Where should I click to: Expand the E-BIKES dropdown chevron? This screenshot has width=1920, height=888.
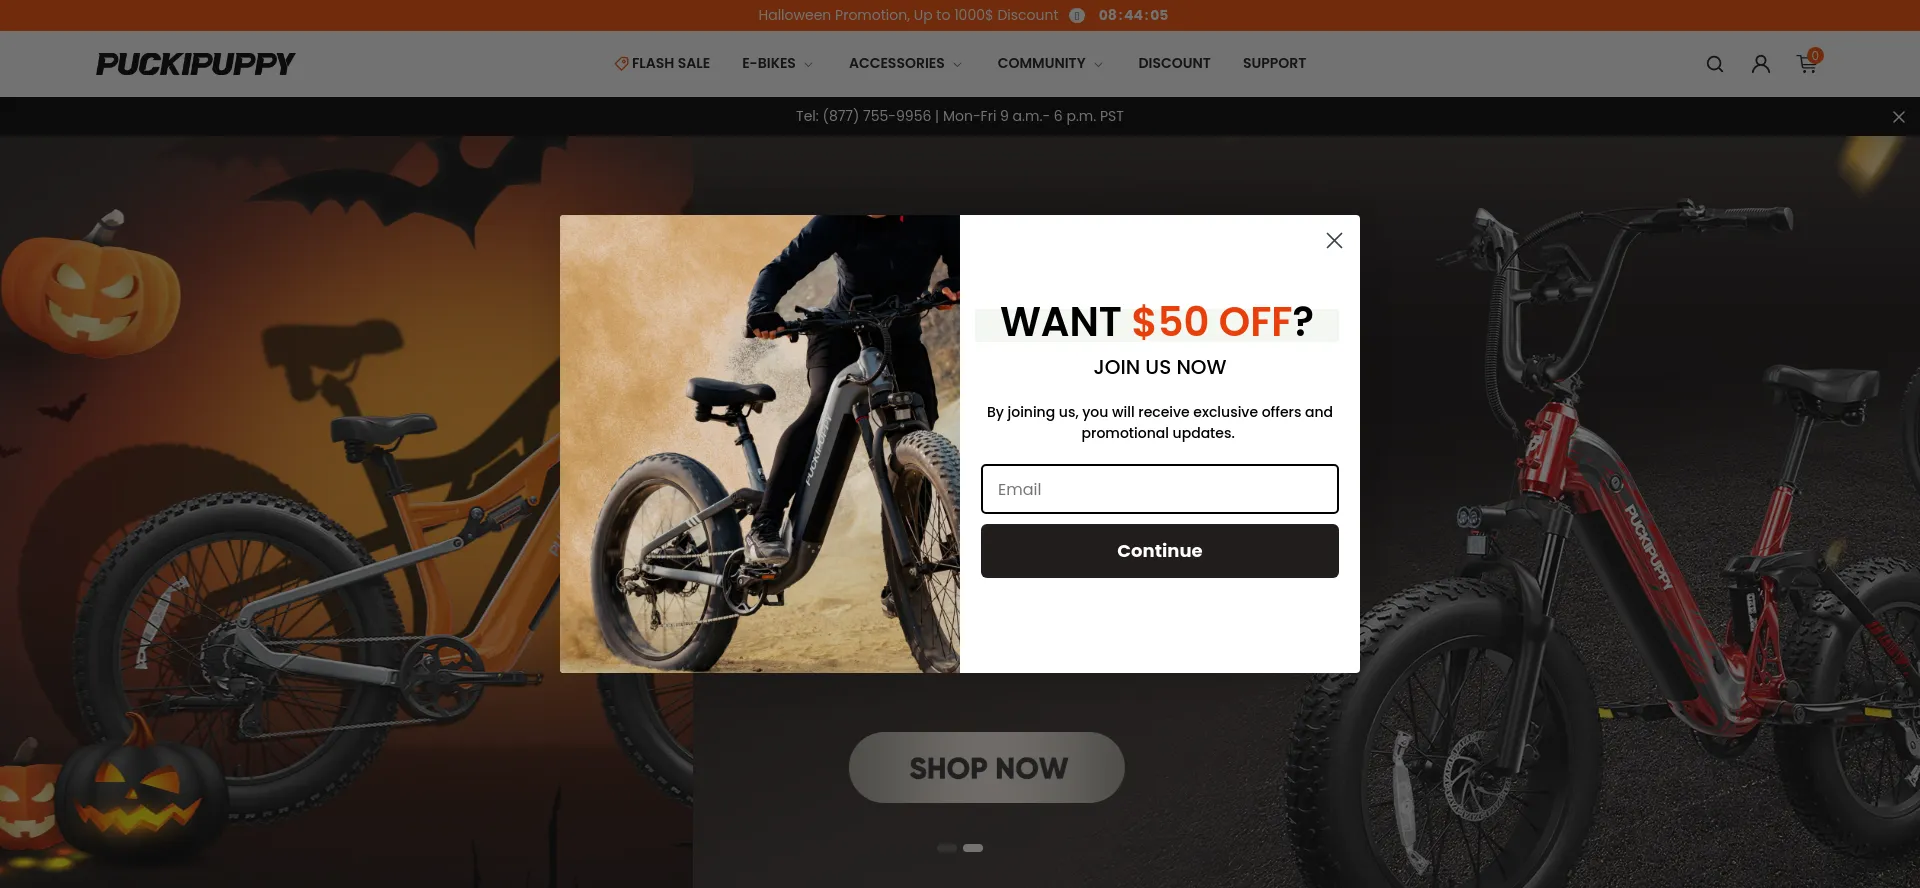click(x=808, y=64)
